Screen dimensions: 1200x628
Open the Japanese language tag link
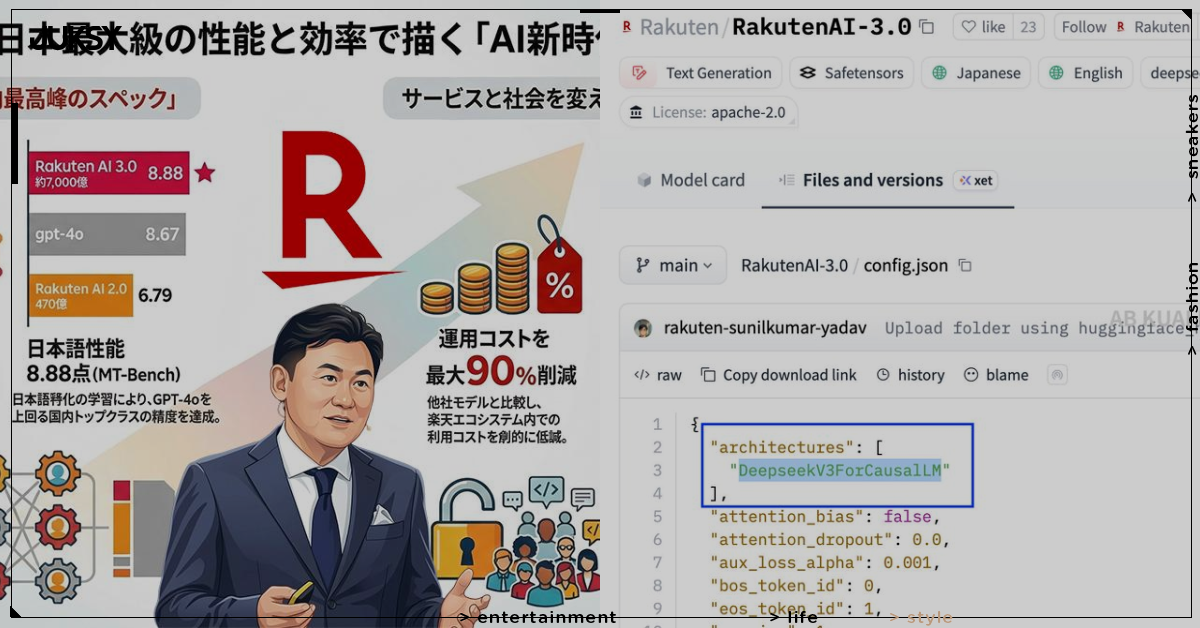click(x=975, y=72)
